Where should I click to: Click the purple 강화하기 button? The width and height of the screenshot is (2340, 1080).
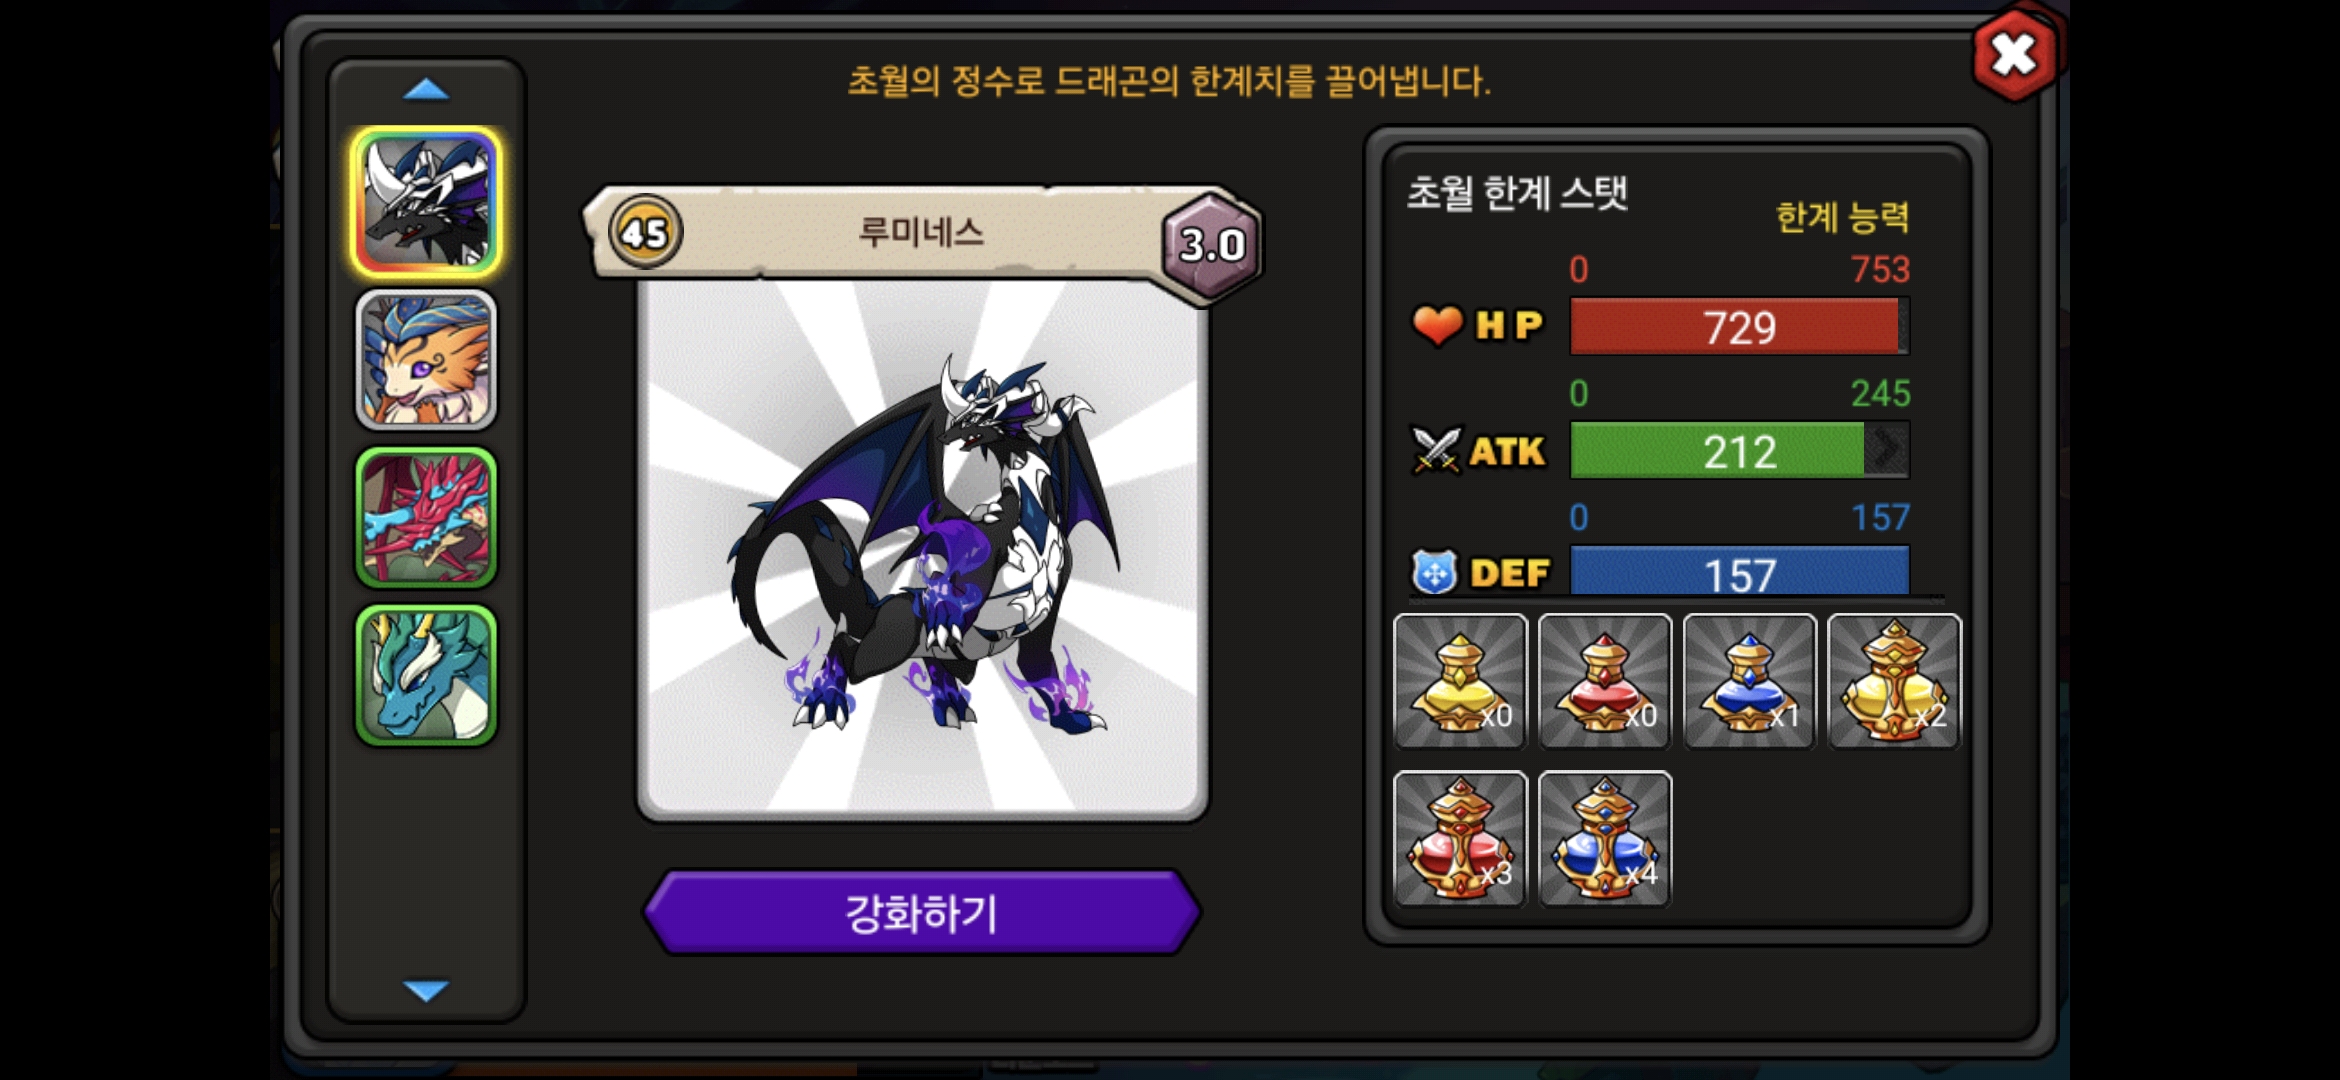coord(921,912)
